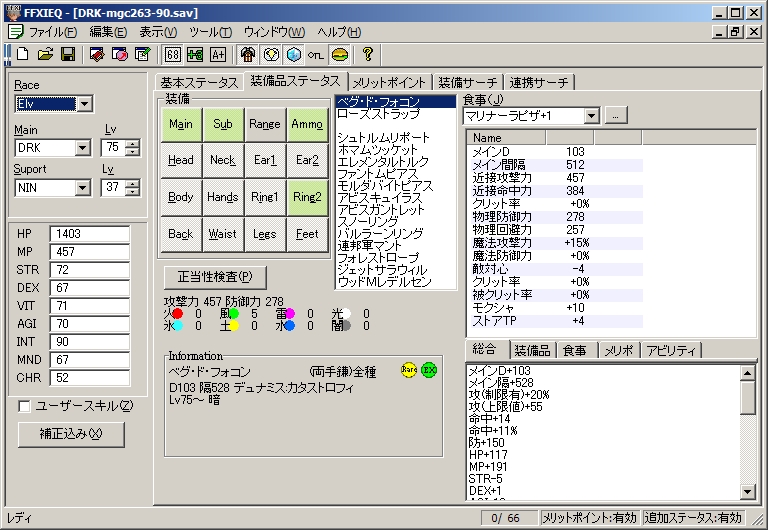This screenshot has height=530, width=768.
Task: Switch to the メリットポイント tab
Action: 390,82
